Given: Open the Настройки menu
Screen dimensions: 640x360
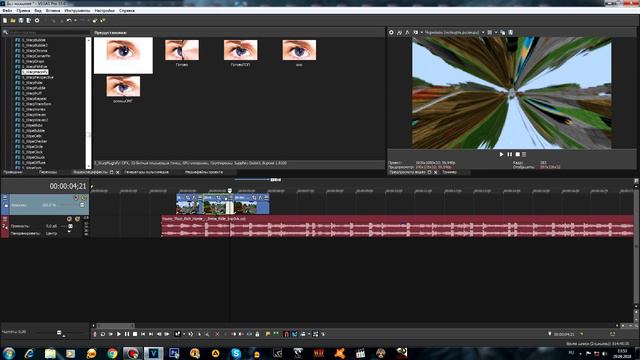Looking at the screenshot, I should coord(104,10).
